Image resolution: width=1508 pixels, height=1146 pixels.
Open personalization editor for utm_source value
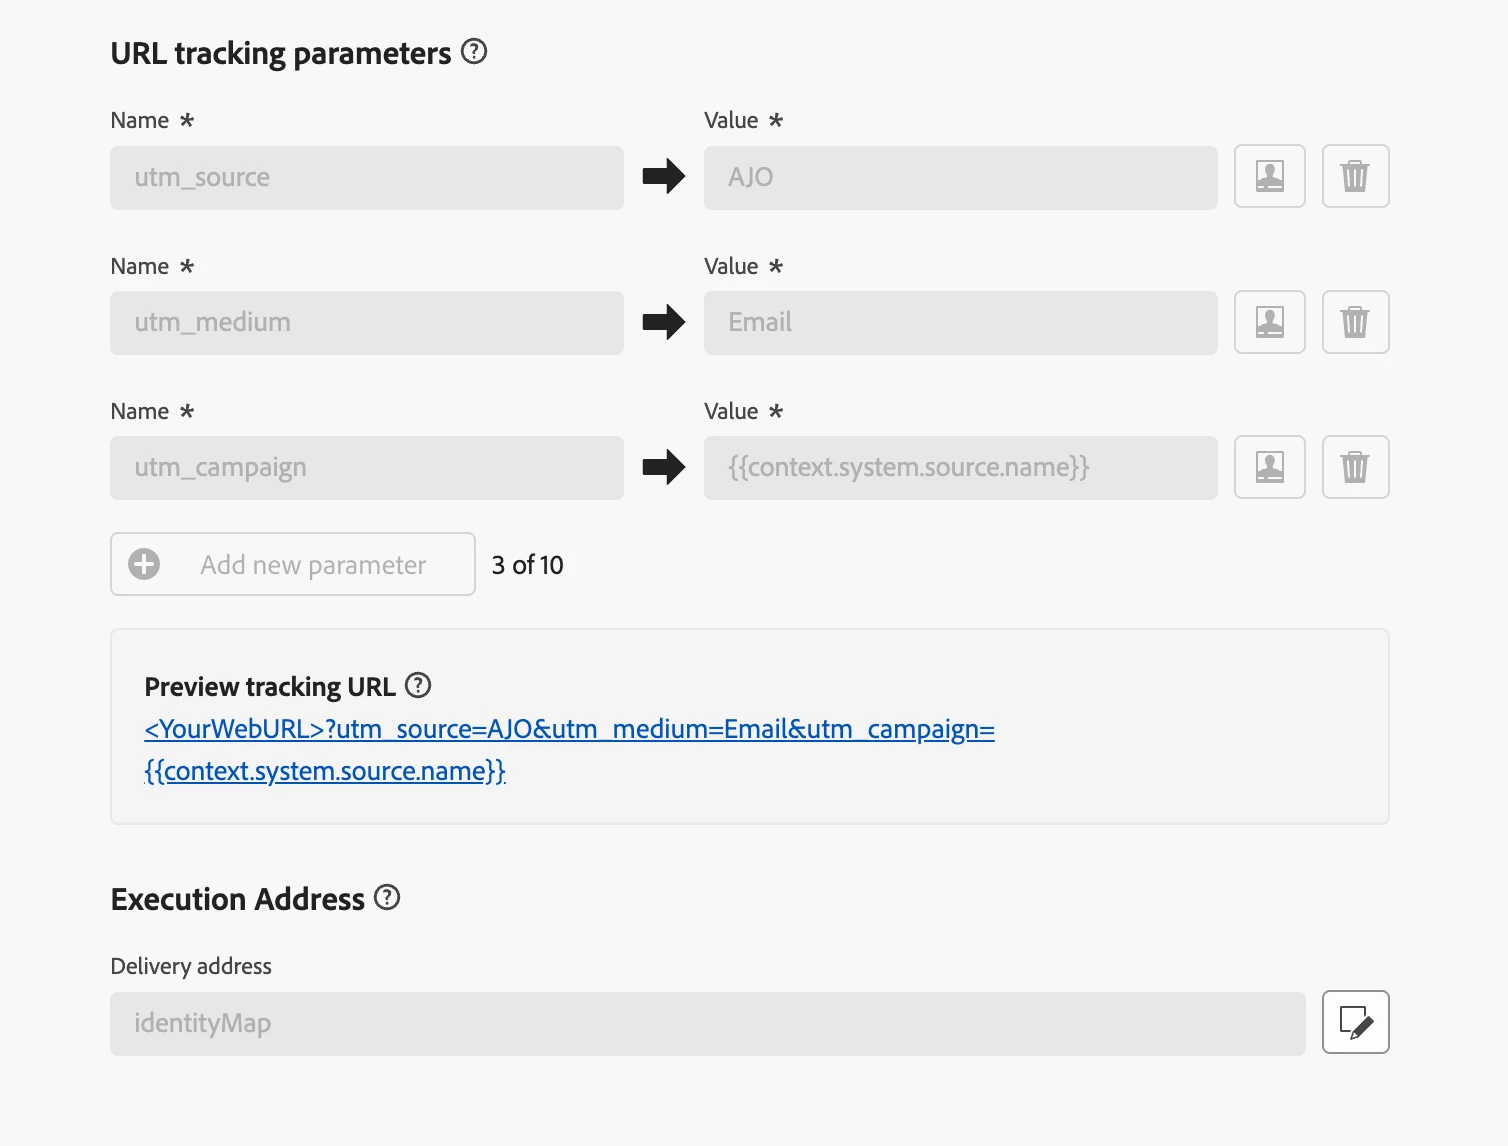point(1269,177)
